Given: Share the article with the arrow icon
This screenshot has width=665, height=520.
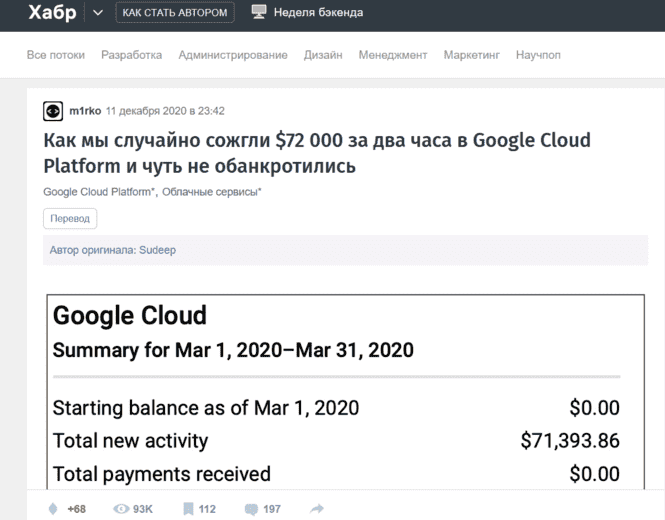Looking at the screenshot, I should pyautogui.click(x=317, y=509).
